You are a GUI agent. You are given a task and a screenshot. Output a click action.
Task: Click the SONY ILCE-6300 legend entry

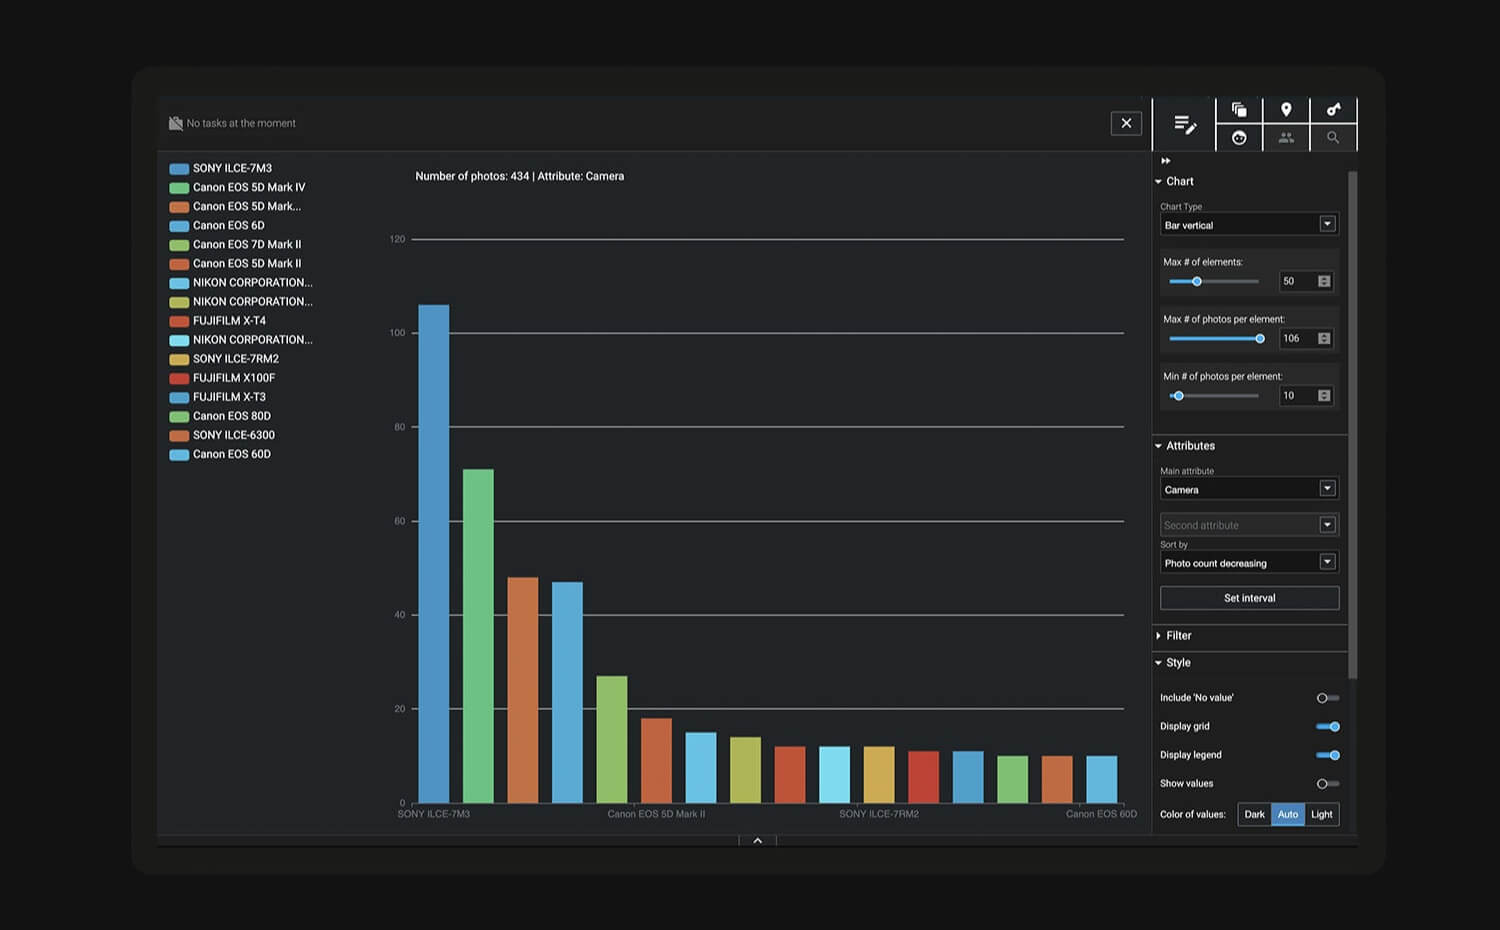(x=222, y=435)
